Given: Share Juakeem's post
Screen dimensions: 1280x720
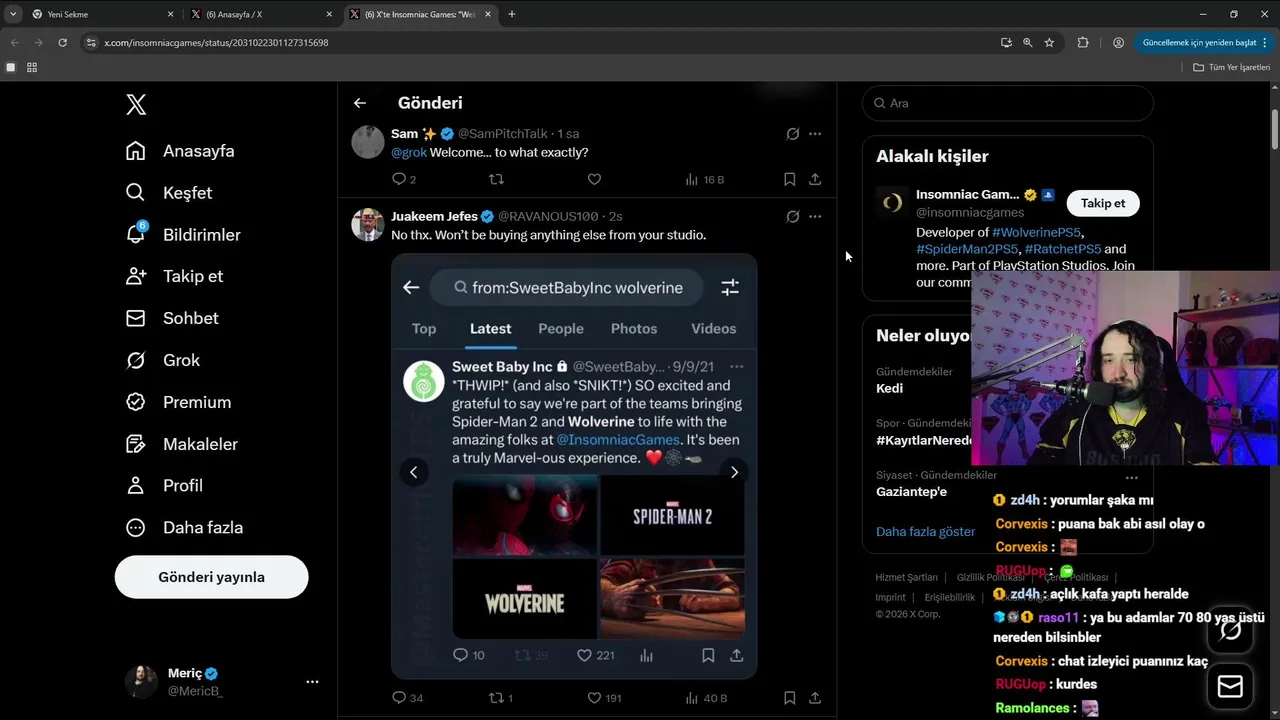Looking at the screenshot, I should 815,698.
